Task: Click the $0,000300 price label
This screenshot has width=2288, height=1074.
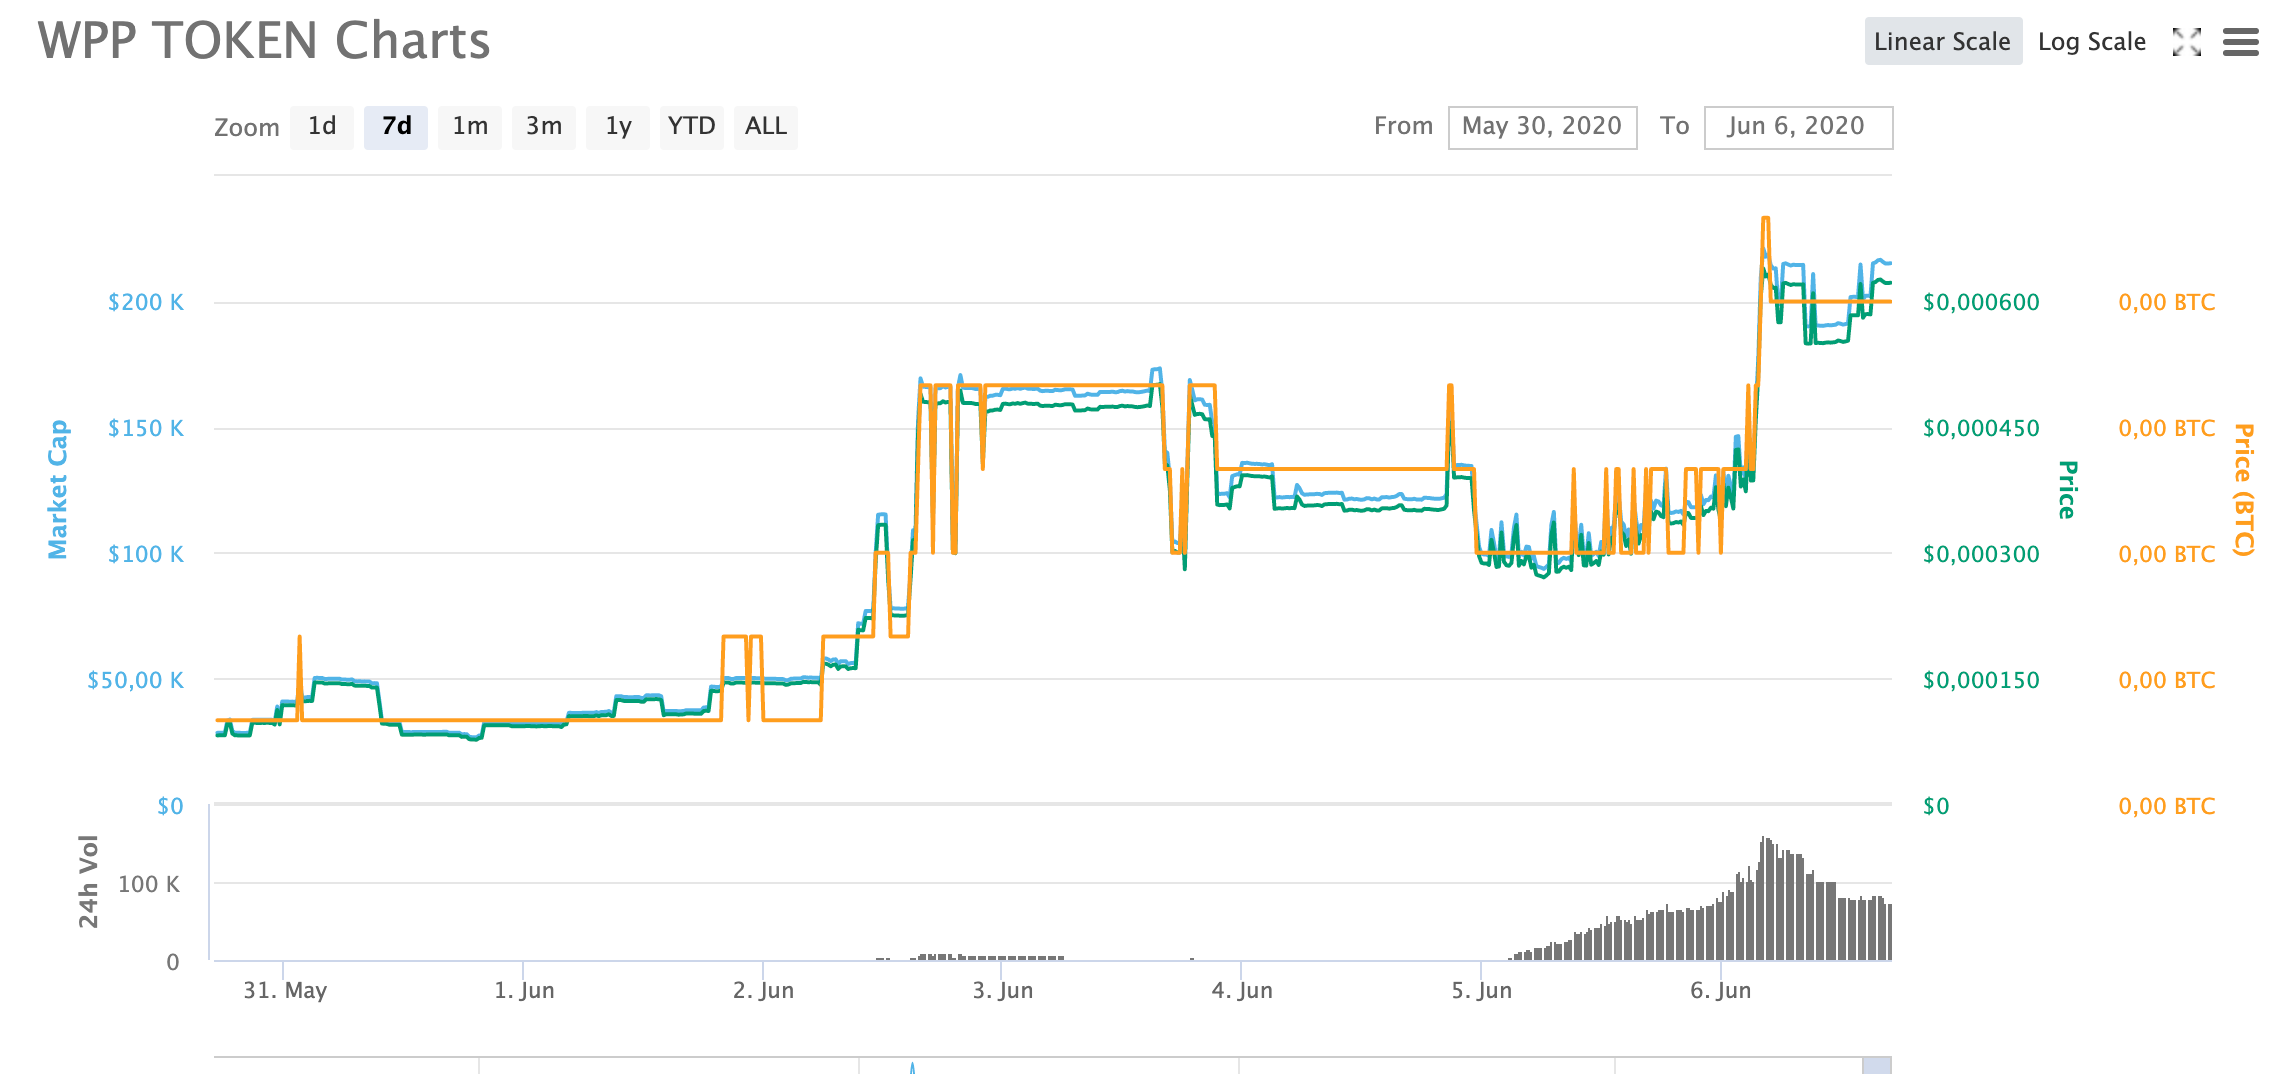Action: (1981, 554)
